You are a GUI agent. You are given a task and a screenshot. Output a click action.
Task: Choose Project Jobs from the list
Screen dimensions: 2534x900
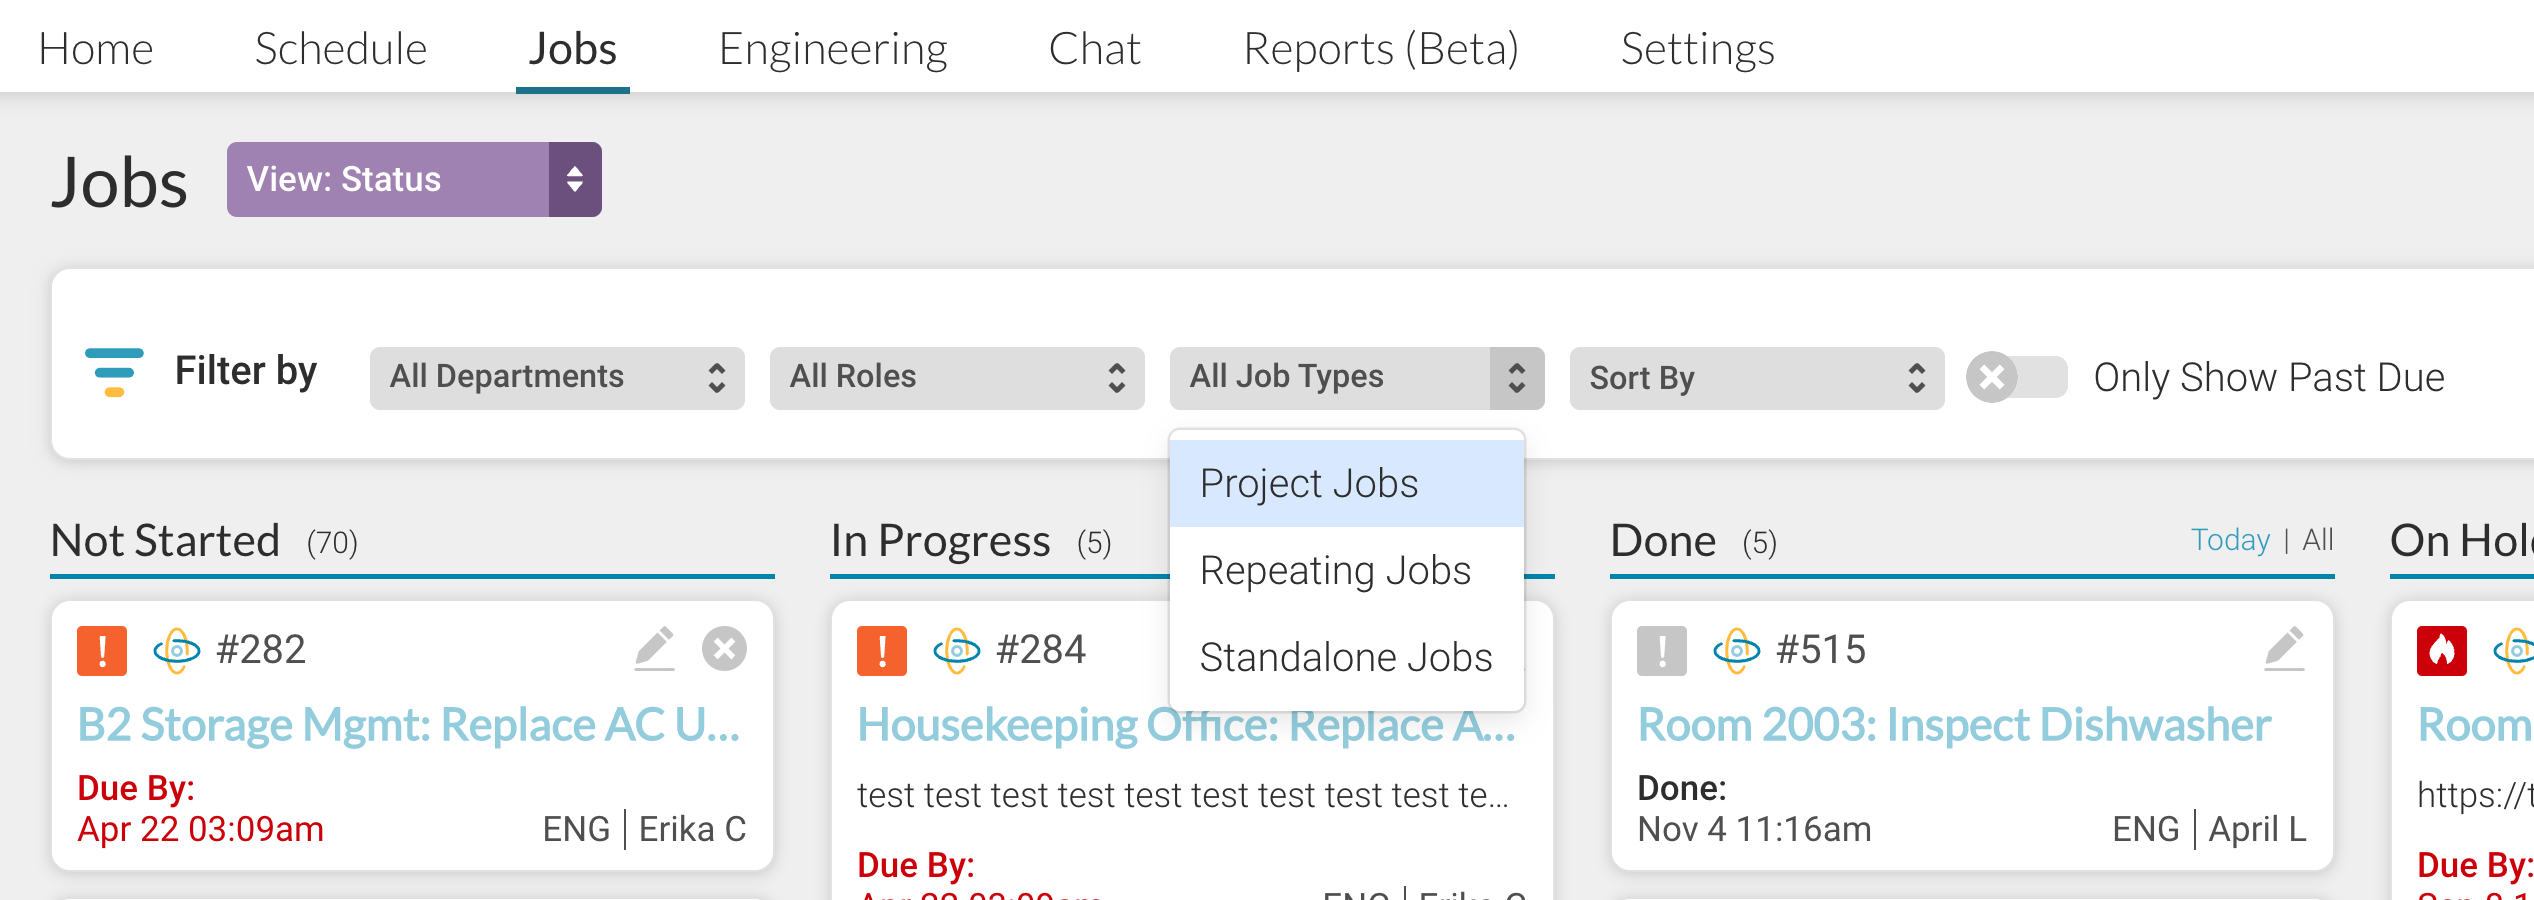[1347, 483]
